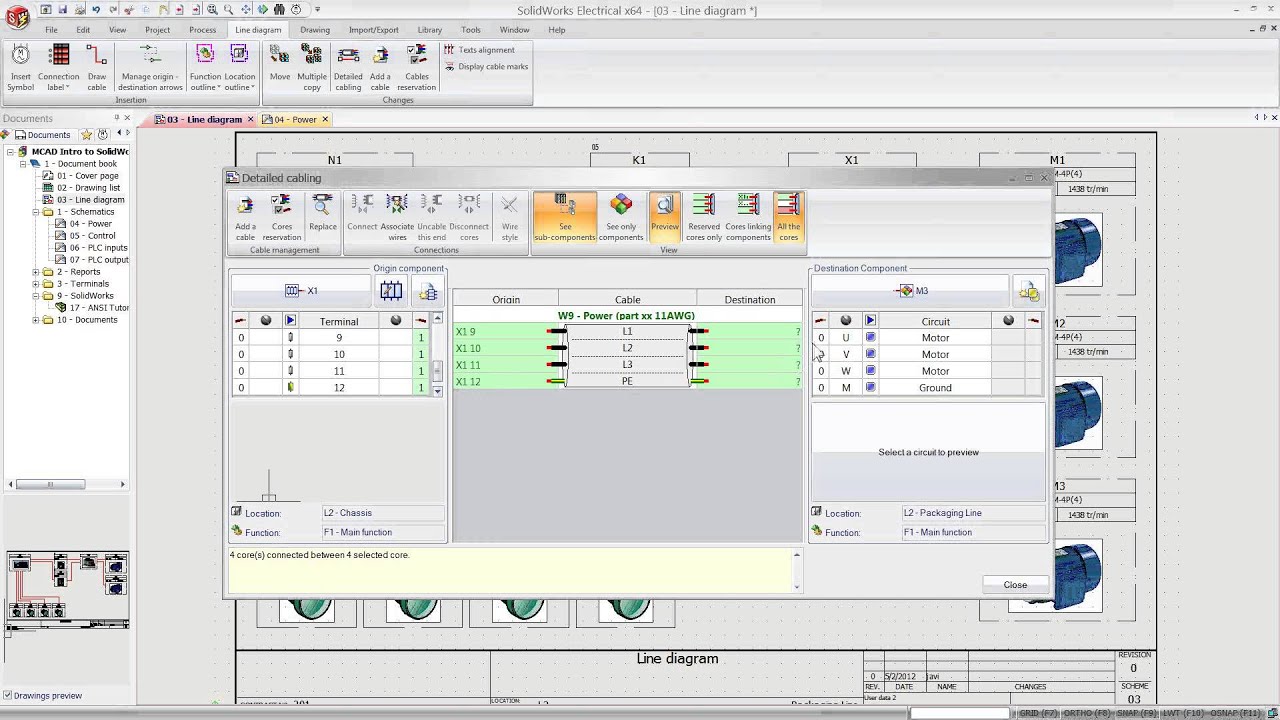Close the Detailed cabling dialog
1280x720 pixels.
coord(1015,585)
